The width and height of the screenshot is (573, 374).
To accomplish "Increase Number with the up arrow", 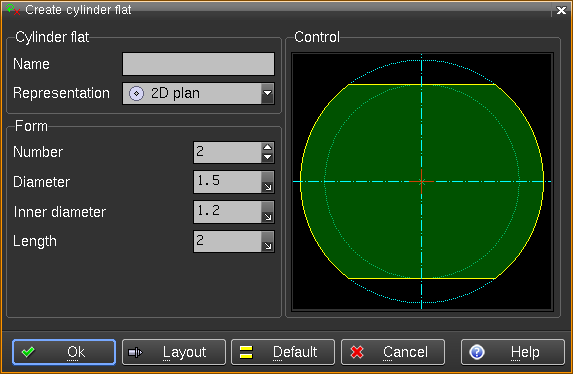I will tap(267, 147).
